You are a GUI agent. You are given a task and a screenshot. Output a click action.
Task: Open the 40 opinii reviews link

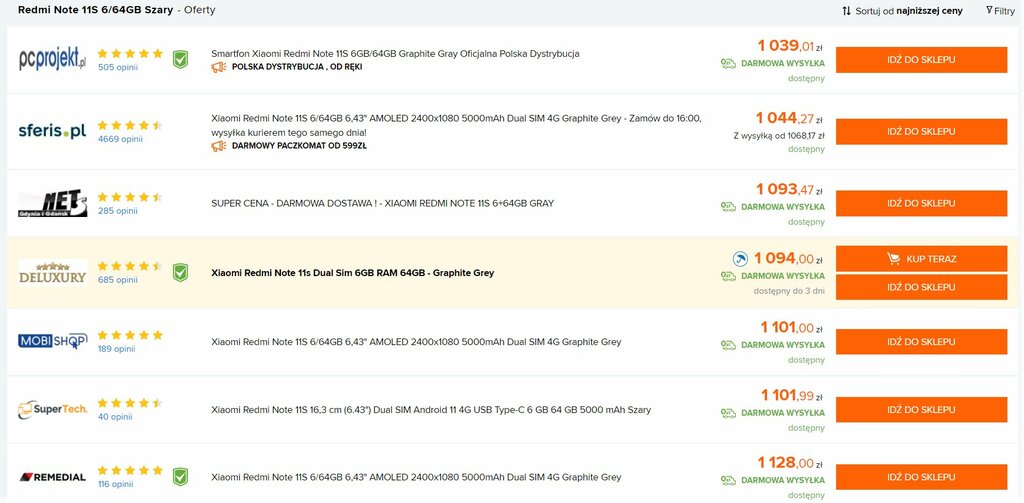click(x=116, y=417)
